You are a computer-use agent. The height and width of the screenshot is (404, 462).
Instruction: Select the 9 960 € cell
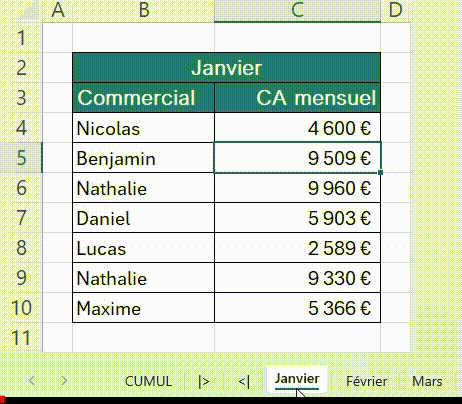297,188
